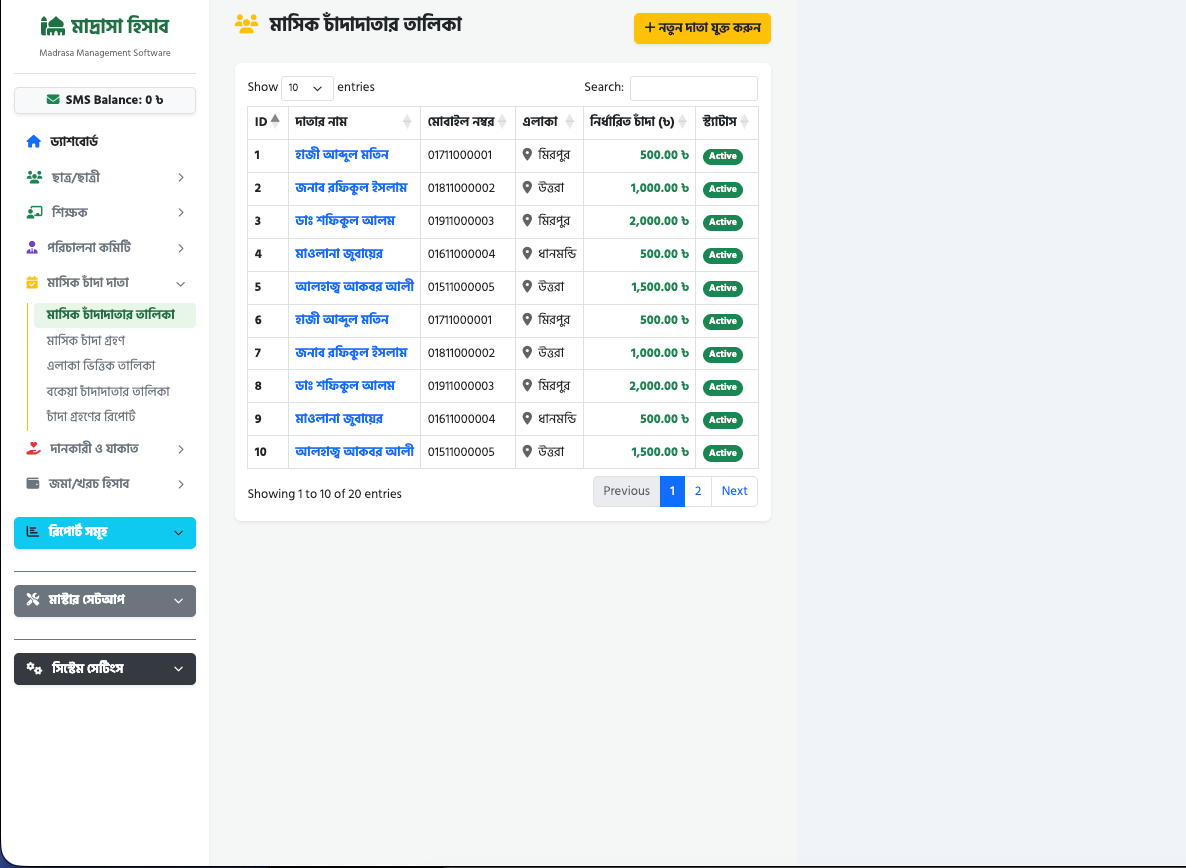Viewport: 1186px width, 868px height.
Task: Expand দানকারী ও যাকাত menu chevron
Action: click(x=181, y=449)
